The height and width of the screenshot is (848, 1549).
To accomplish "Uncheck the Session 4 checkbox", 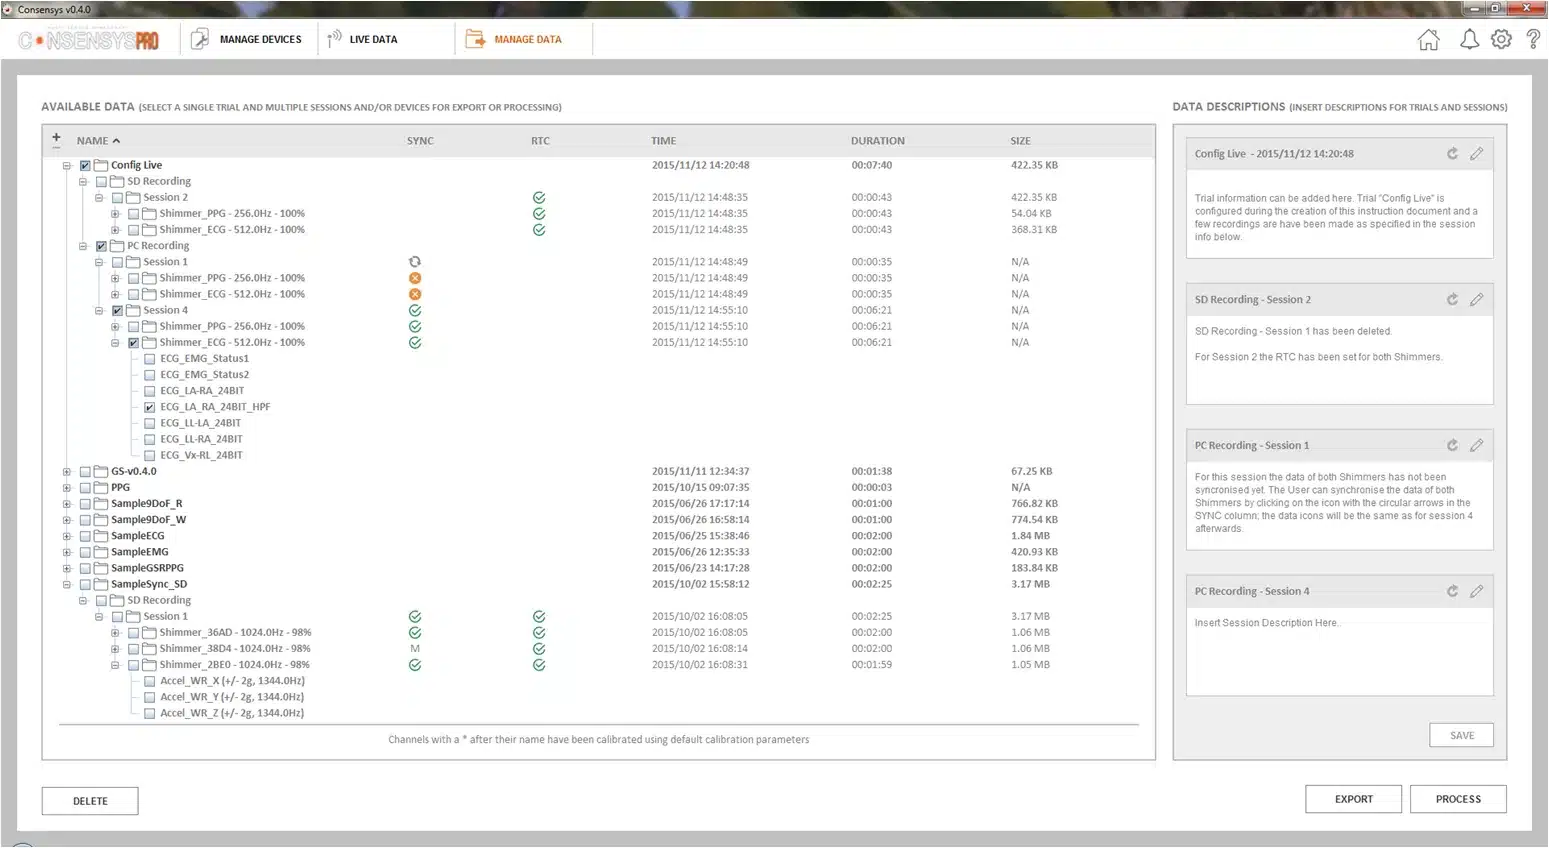I will point(117,311).
